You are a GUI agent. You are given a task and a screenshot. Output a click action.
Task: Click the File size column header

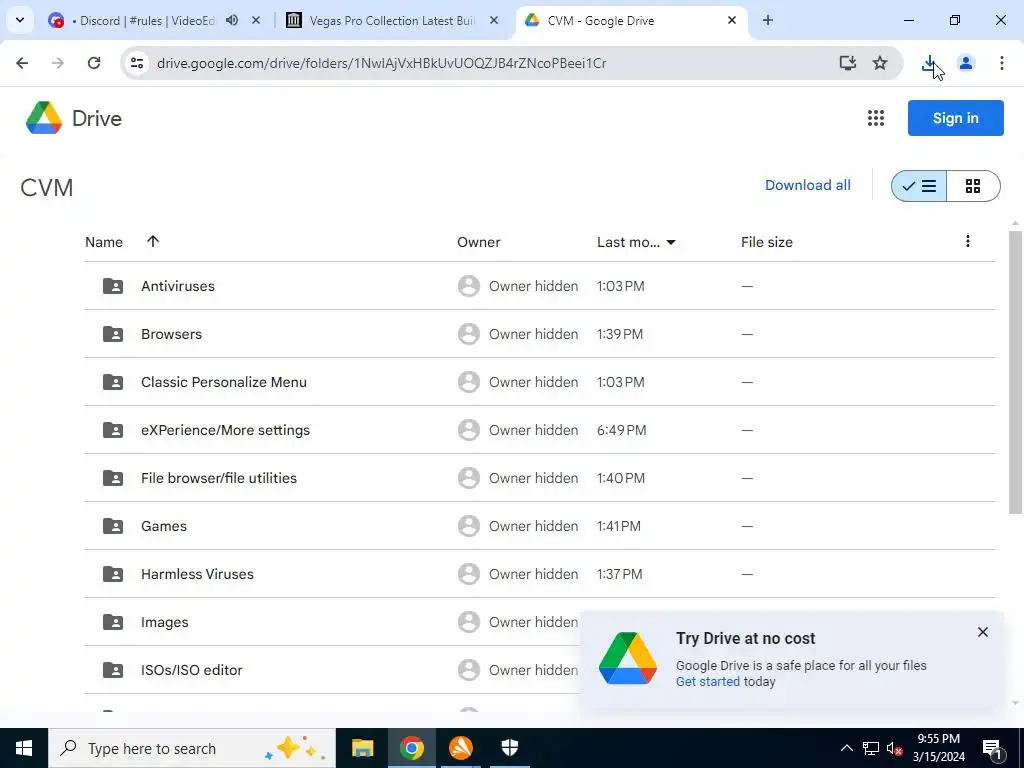coord(767,242)
